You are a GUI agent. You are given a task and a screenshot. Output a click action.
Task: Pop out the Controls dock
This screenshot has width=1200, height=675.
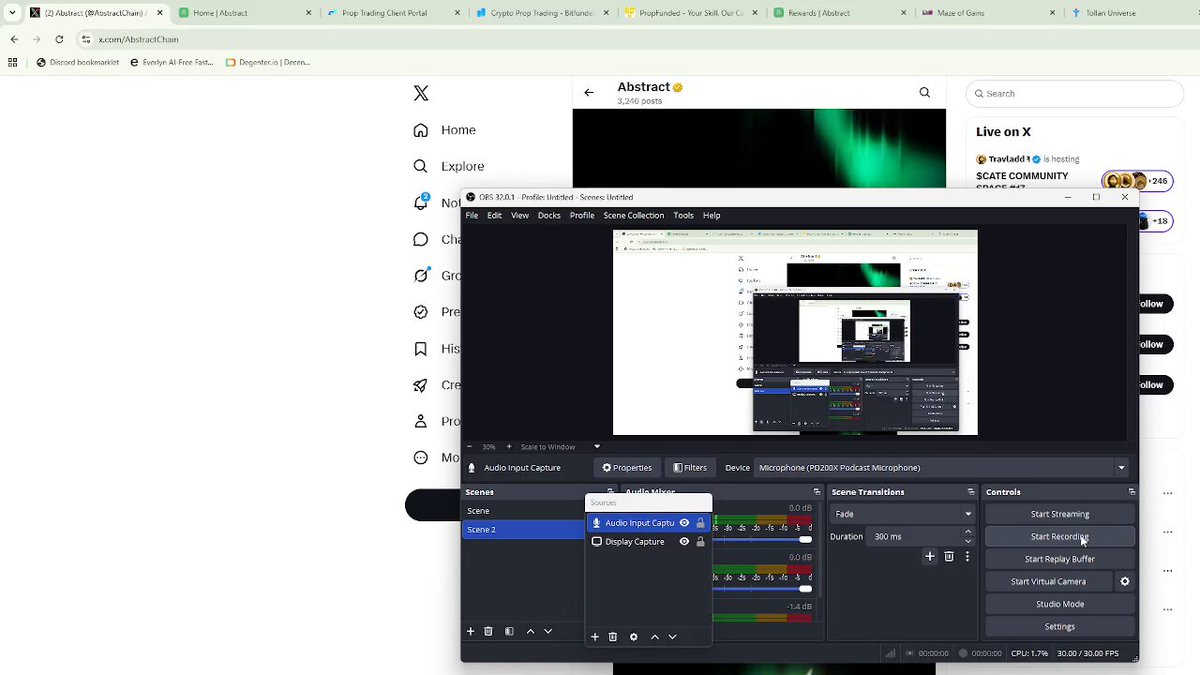pyautogui.click(x=1131, y=492)
